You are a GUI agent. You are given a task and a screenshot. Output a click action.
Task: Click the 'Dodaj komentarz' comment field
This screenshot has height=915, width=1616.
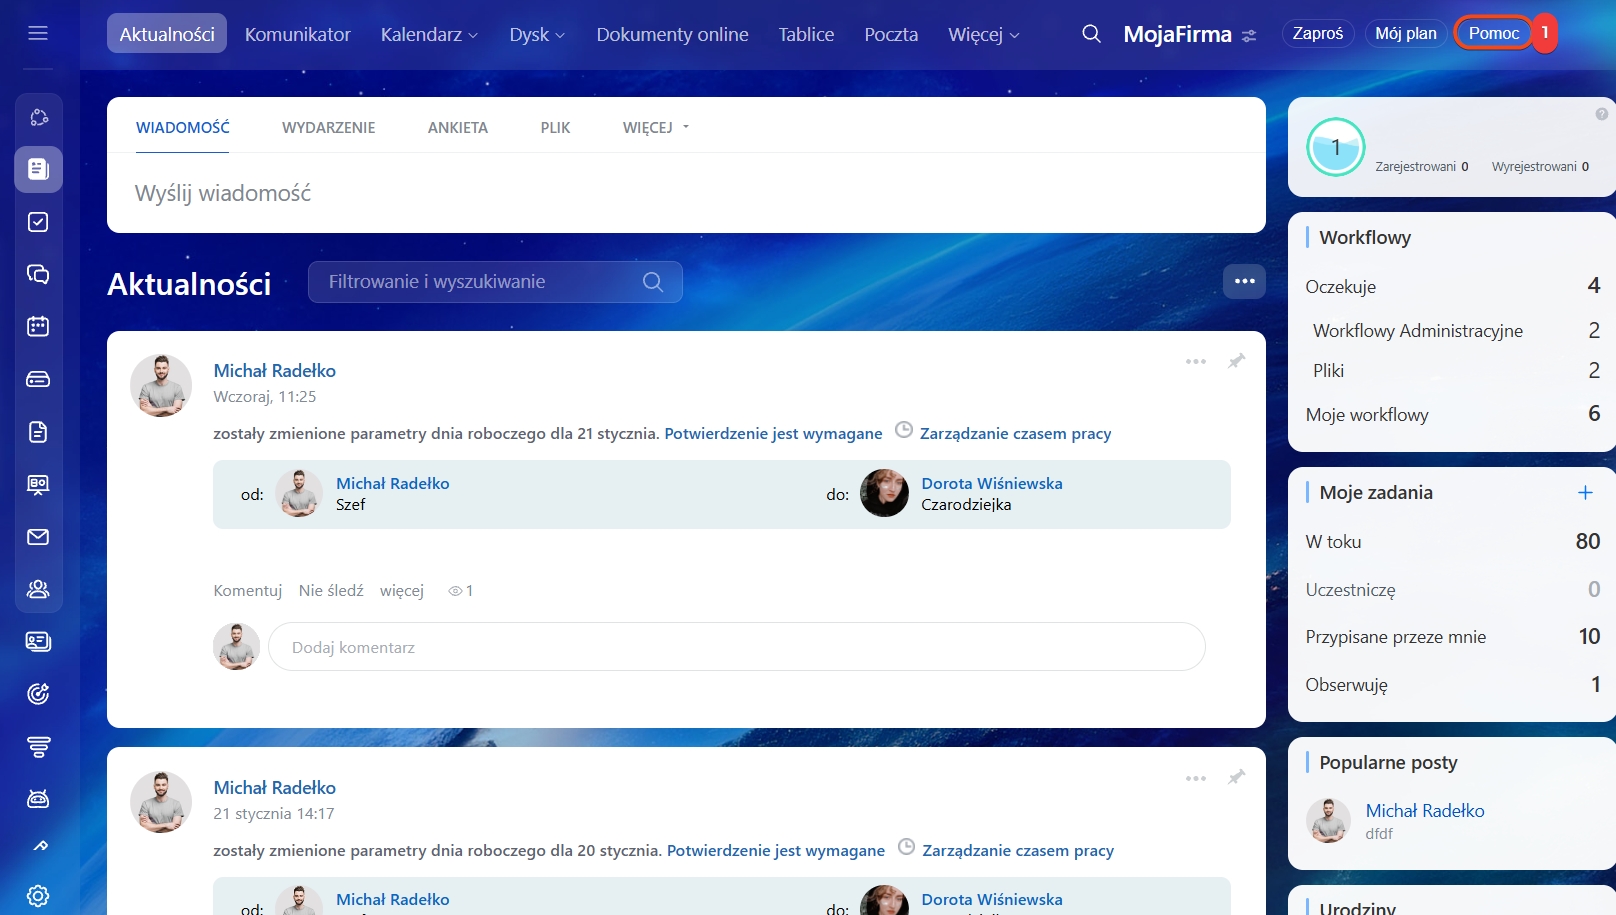[736, 647]
